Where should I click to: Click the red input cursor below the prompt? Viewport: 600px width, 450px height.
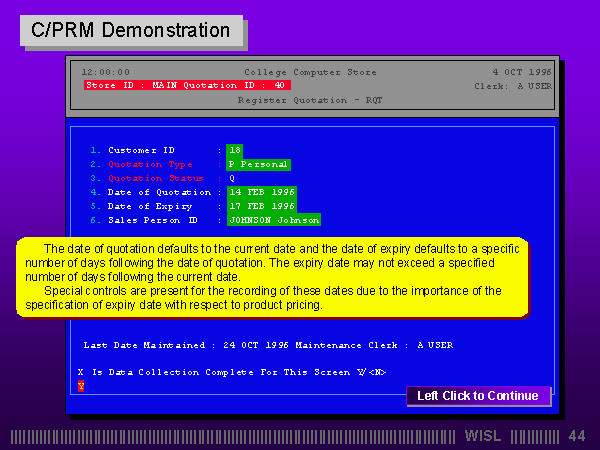(x=80, y=385)
